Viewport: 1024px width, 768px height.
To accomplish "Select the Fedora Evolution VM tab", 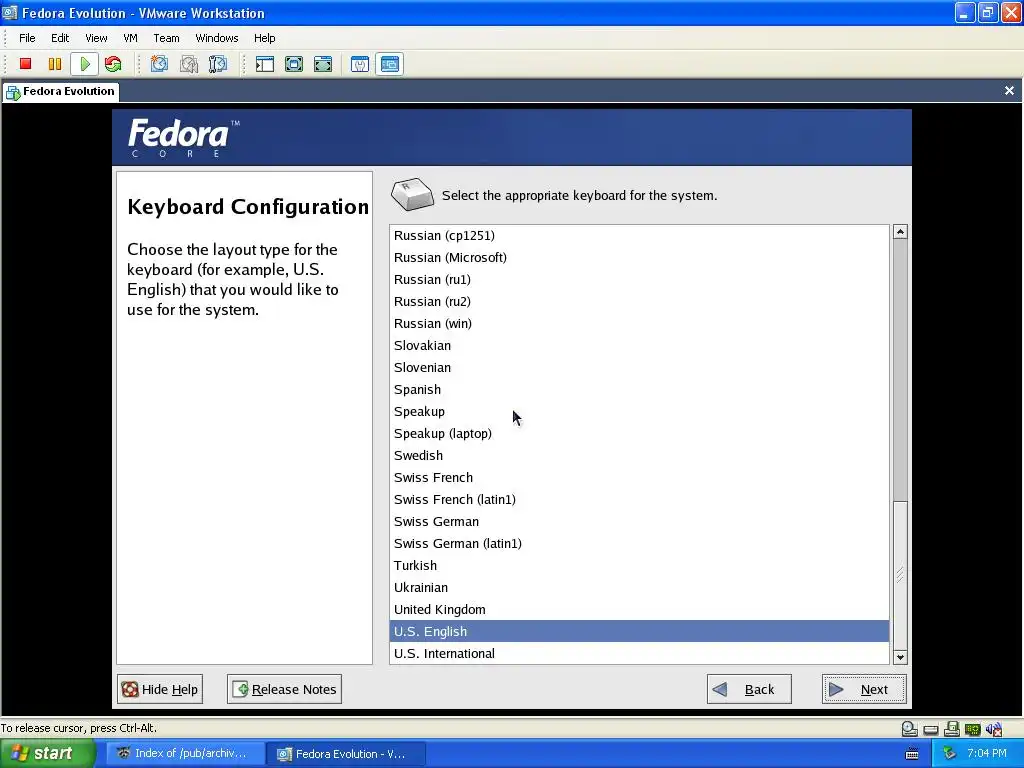I will 61,91.
